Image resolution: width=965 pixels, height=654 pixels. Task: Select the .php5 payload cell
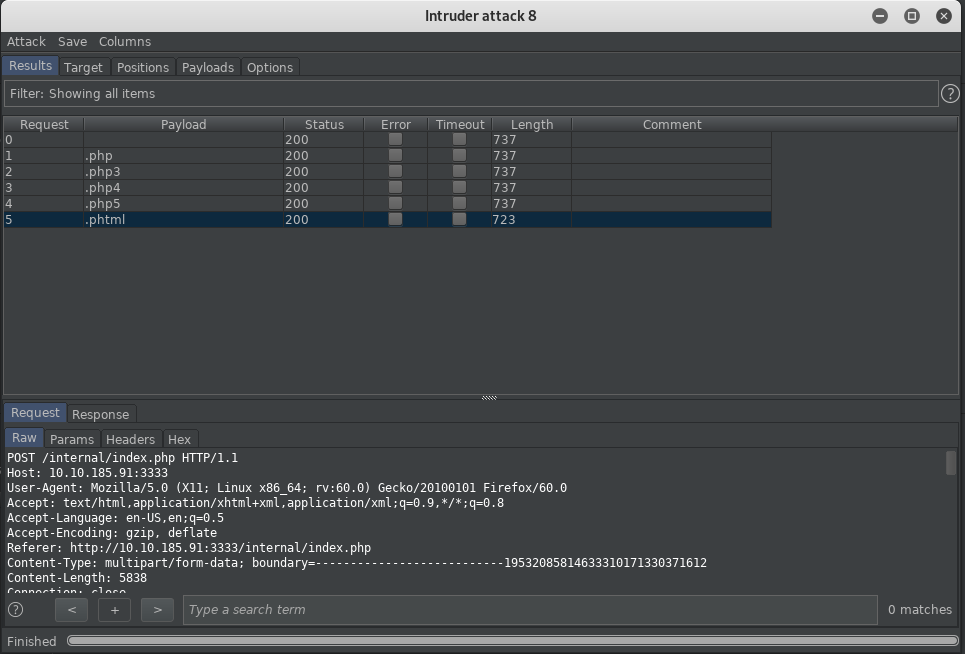pos(183,204)
